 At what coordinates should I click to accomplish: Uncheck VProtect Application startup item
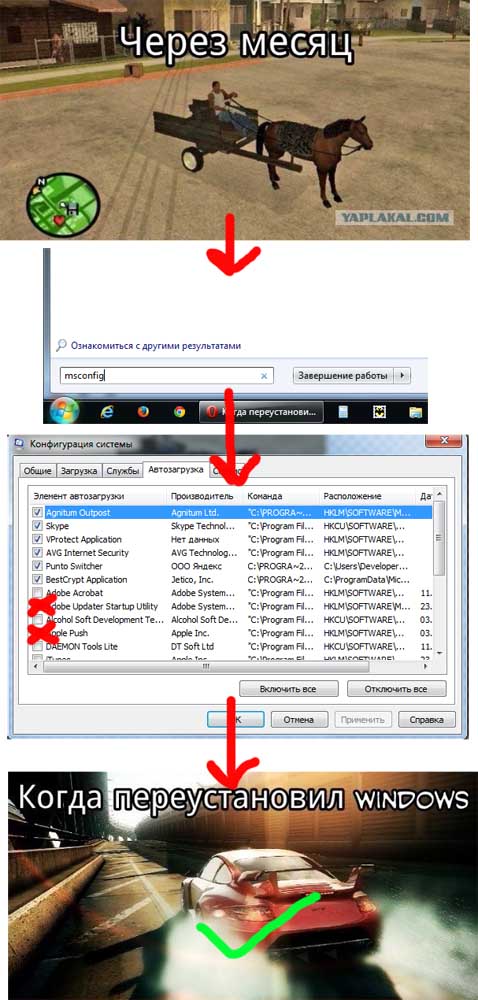tap(38, 540)
